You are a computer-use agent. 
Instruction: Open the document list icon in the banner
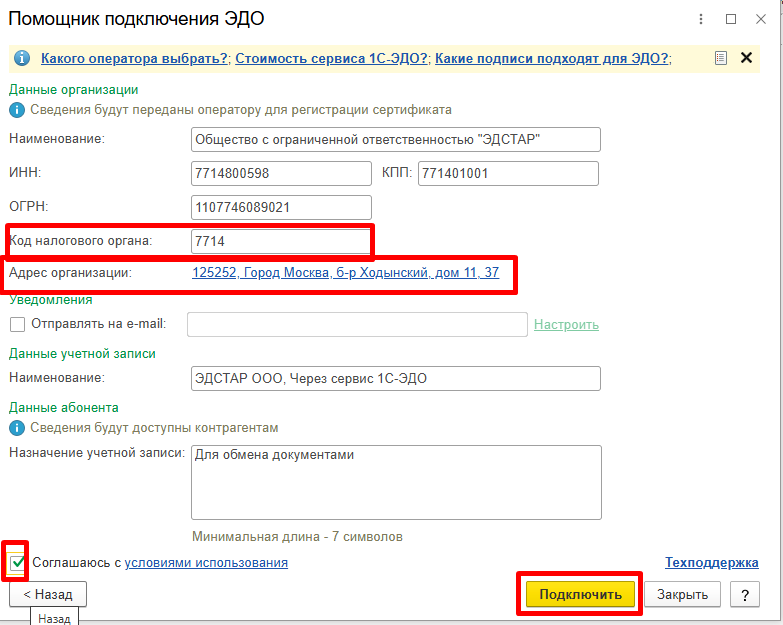point(721,58)
